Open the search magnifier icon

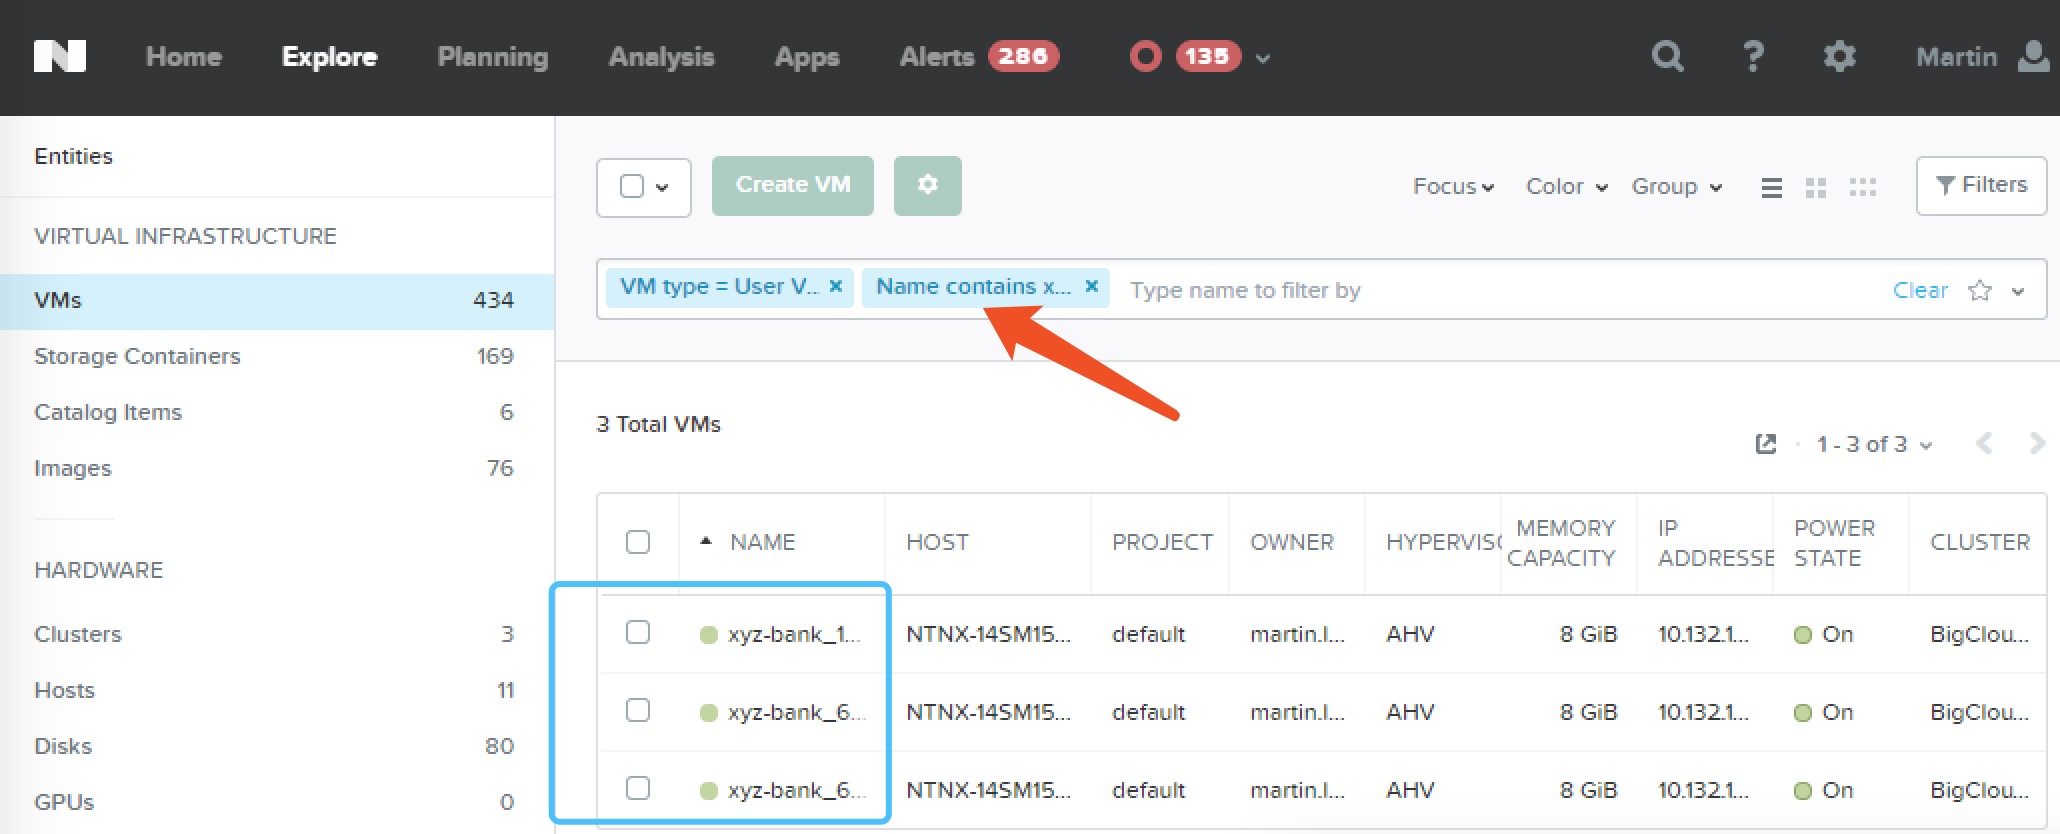pos(1667,56)
